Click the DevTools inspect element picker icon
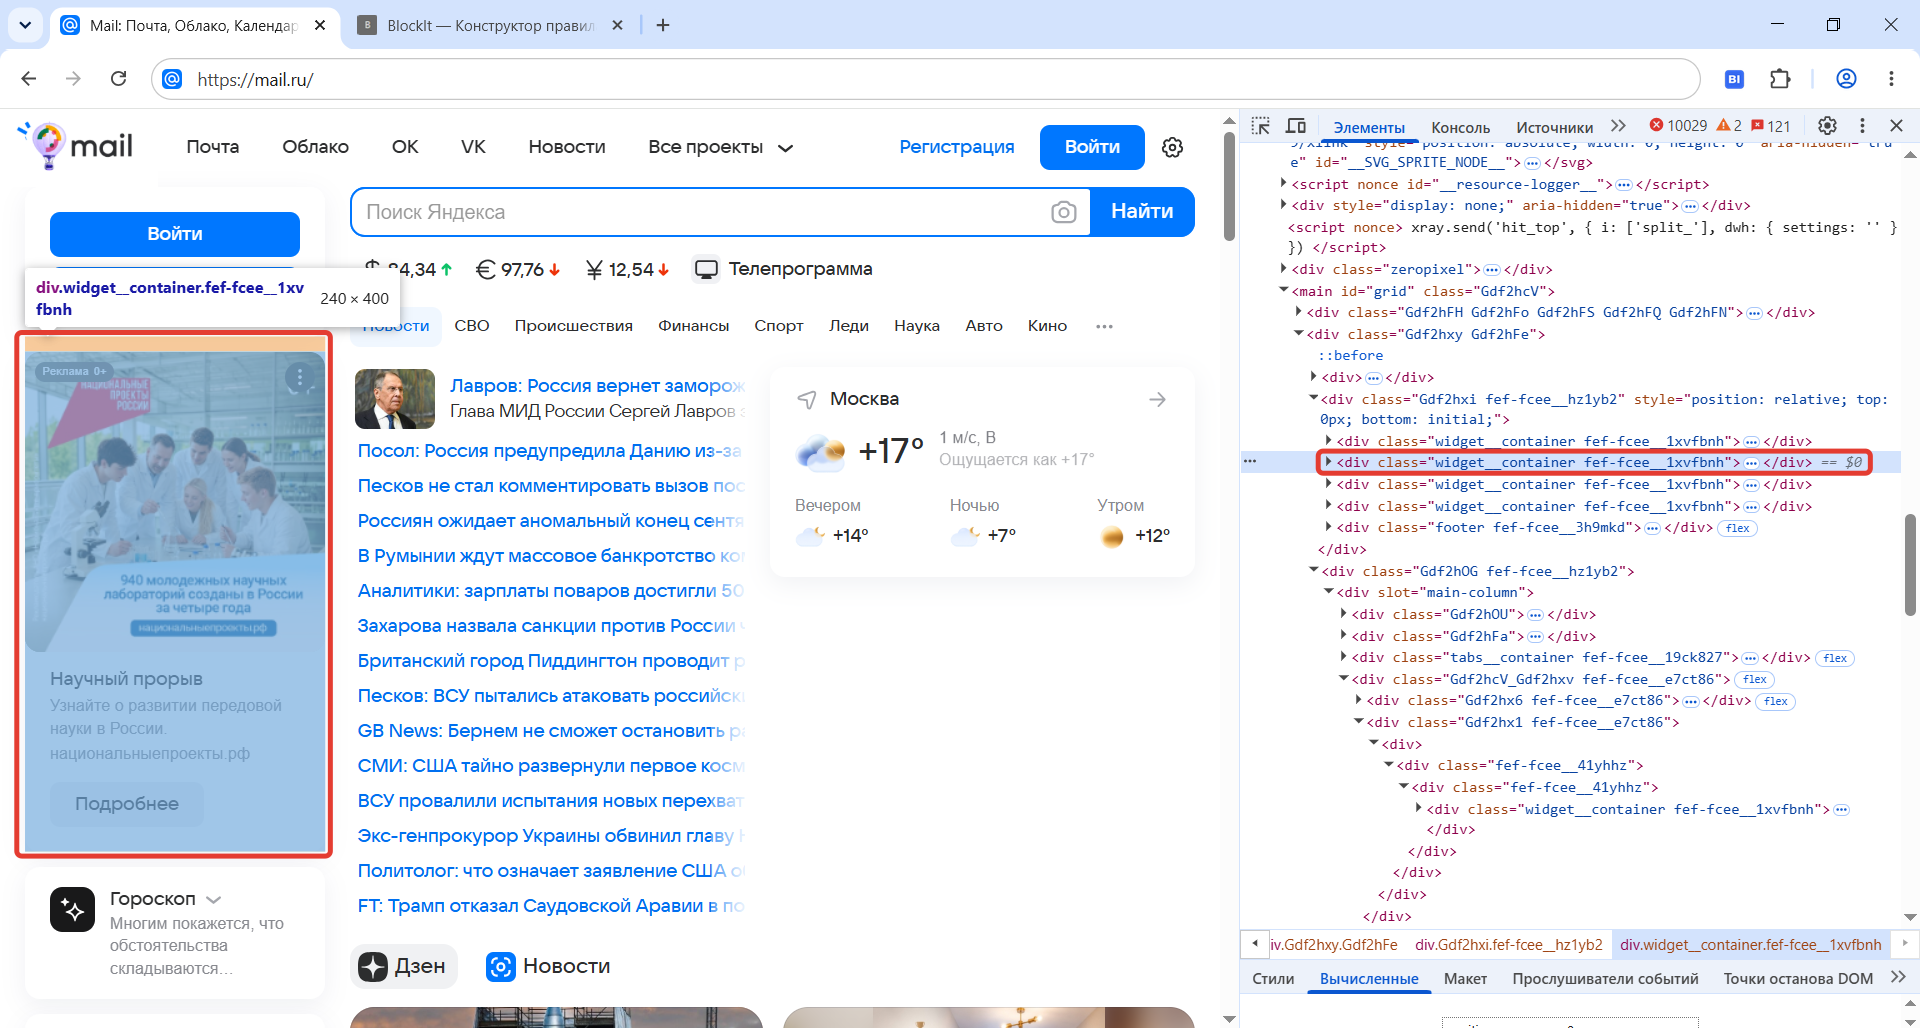 [x=1261, y=126]
